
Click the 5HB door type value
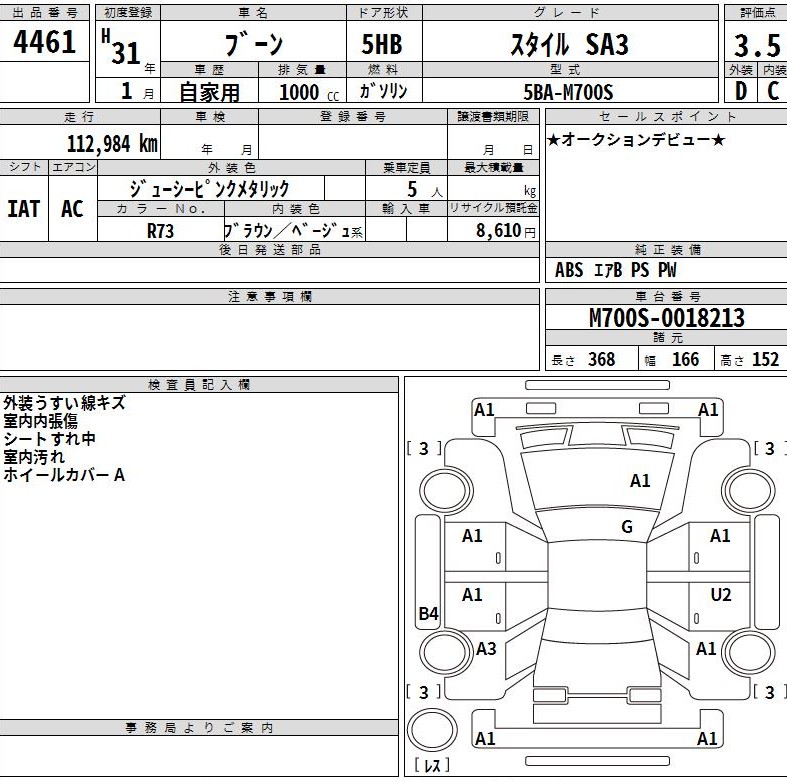pos(382,44)
